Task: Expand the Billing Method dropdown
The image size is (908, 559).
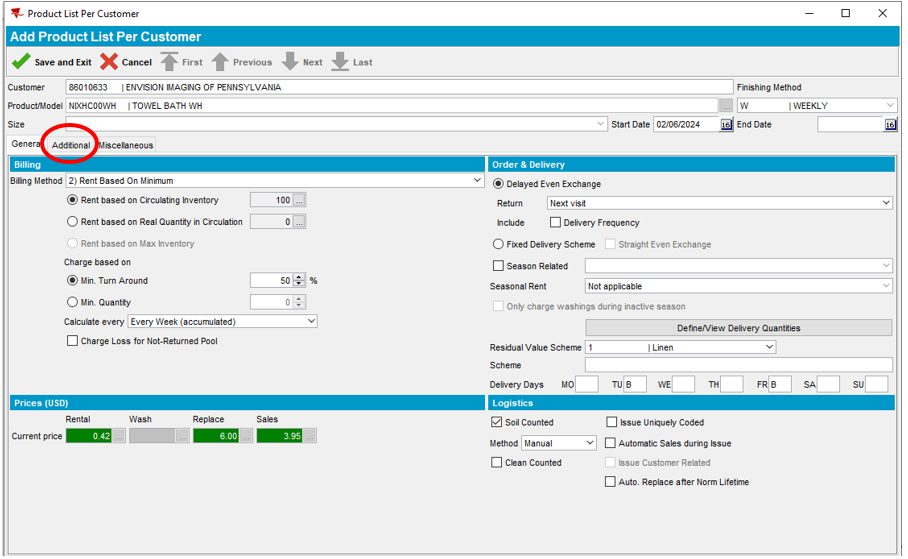Action: (476, 181)
